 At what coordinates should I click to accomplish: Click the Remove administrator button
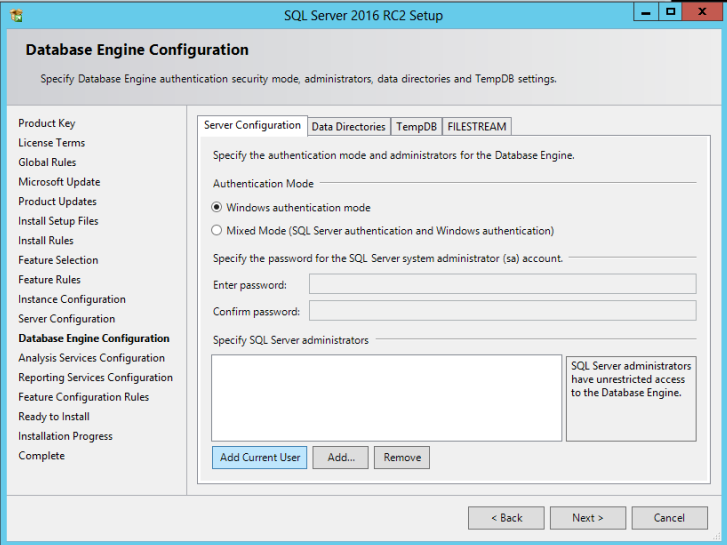(x=402, y=457)
